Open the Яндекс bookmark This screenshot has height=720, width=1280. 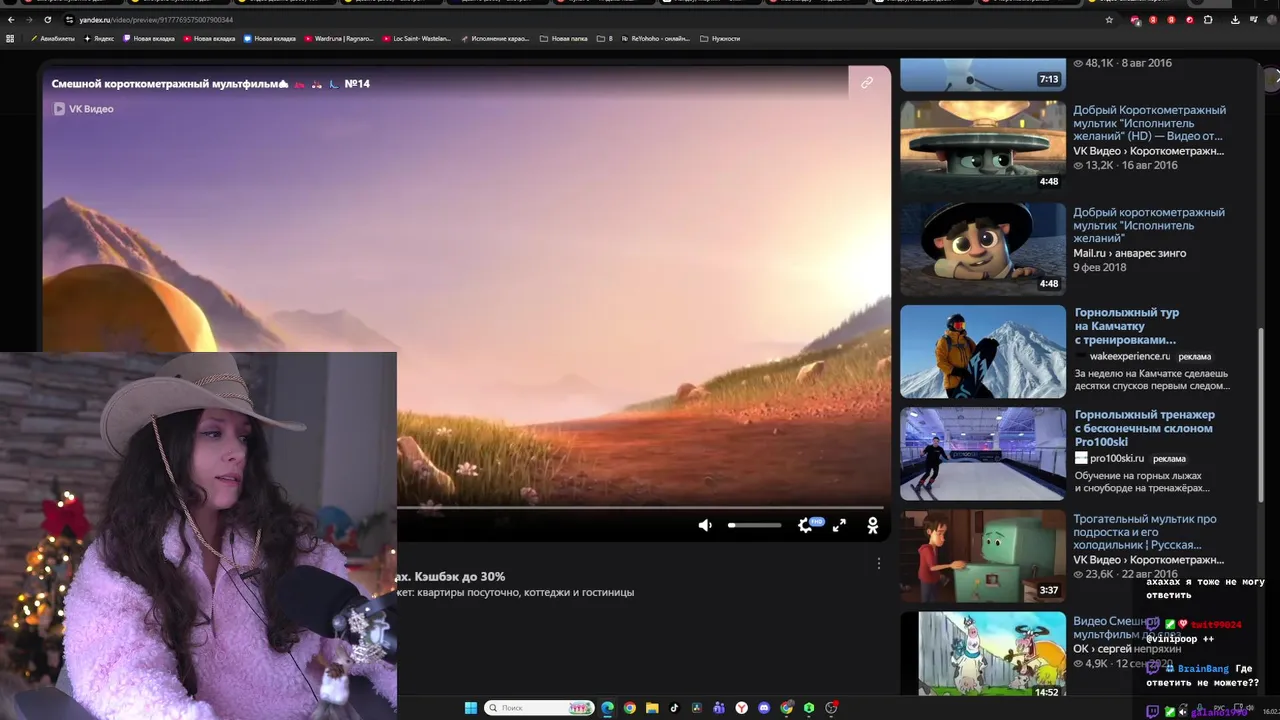(x=99, y=39)
